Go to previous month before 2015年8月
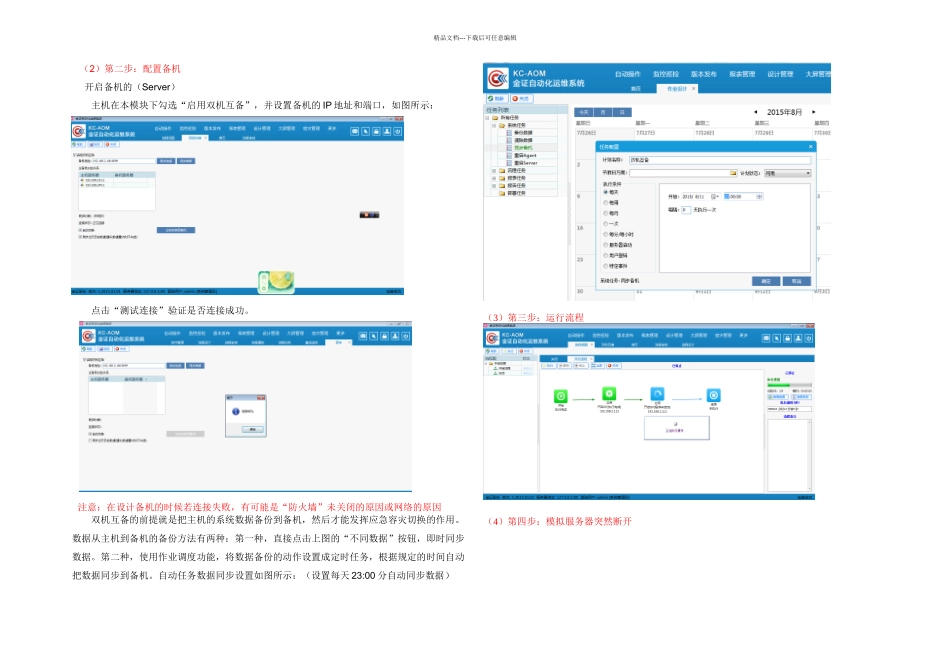Screen dimensions: 950x672 (x=756, y=112)
